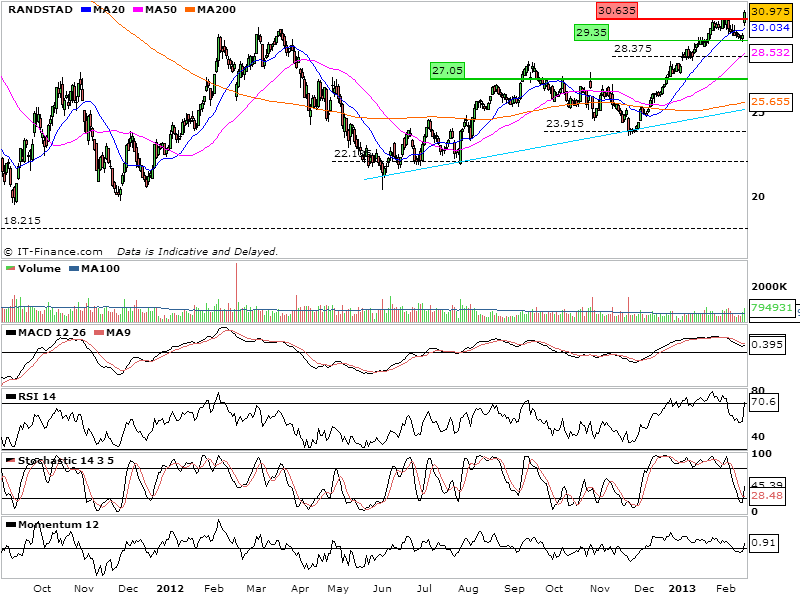Viewport: 800px width, 600px height.
Task: Select the magenta MA50 legend swatch
Action: 138,10
